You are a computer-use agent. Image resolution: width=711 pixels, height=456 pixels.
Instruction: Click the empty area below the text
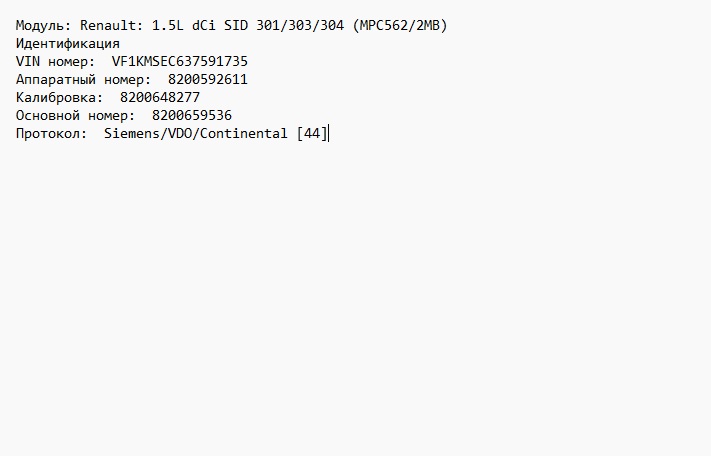356,295
